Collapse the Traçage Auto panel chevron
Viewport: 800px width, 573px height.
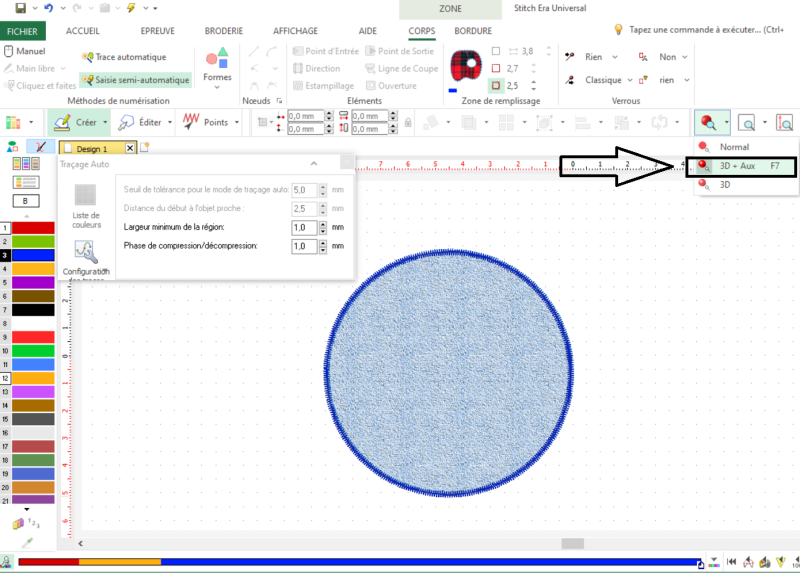click(x=314, y=163)
